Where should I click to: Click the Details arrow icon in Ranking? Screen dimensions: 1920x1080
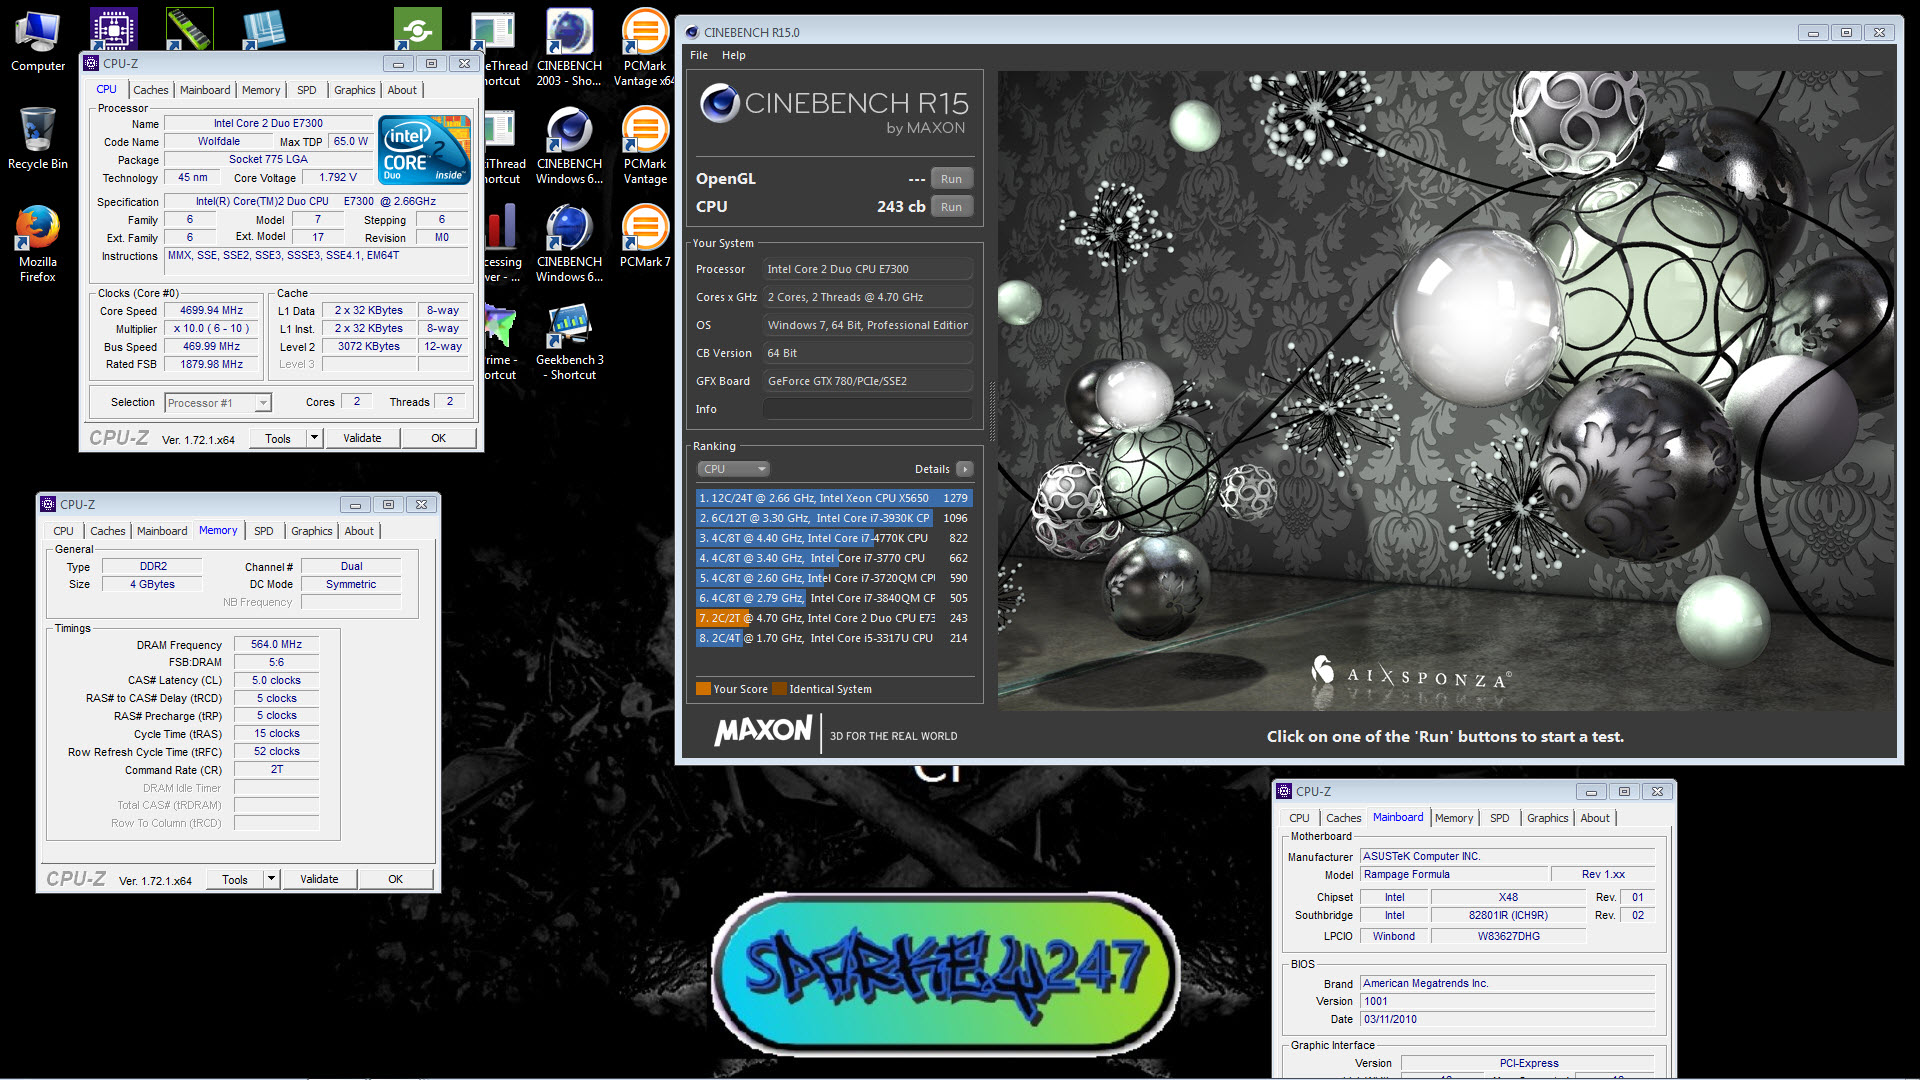[x=965, y=469]
